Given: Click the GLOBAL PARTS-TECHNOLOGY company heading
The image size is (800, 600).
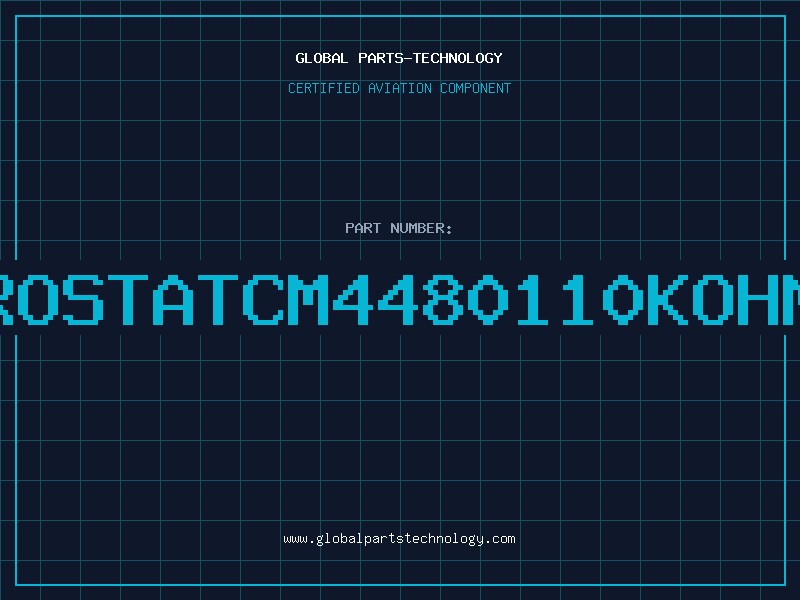Looking at the screenshot, I should 399,58.
